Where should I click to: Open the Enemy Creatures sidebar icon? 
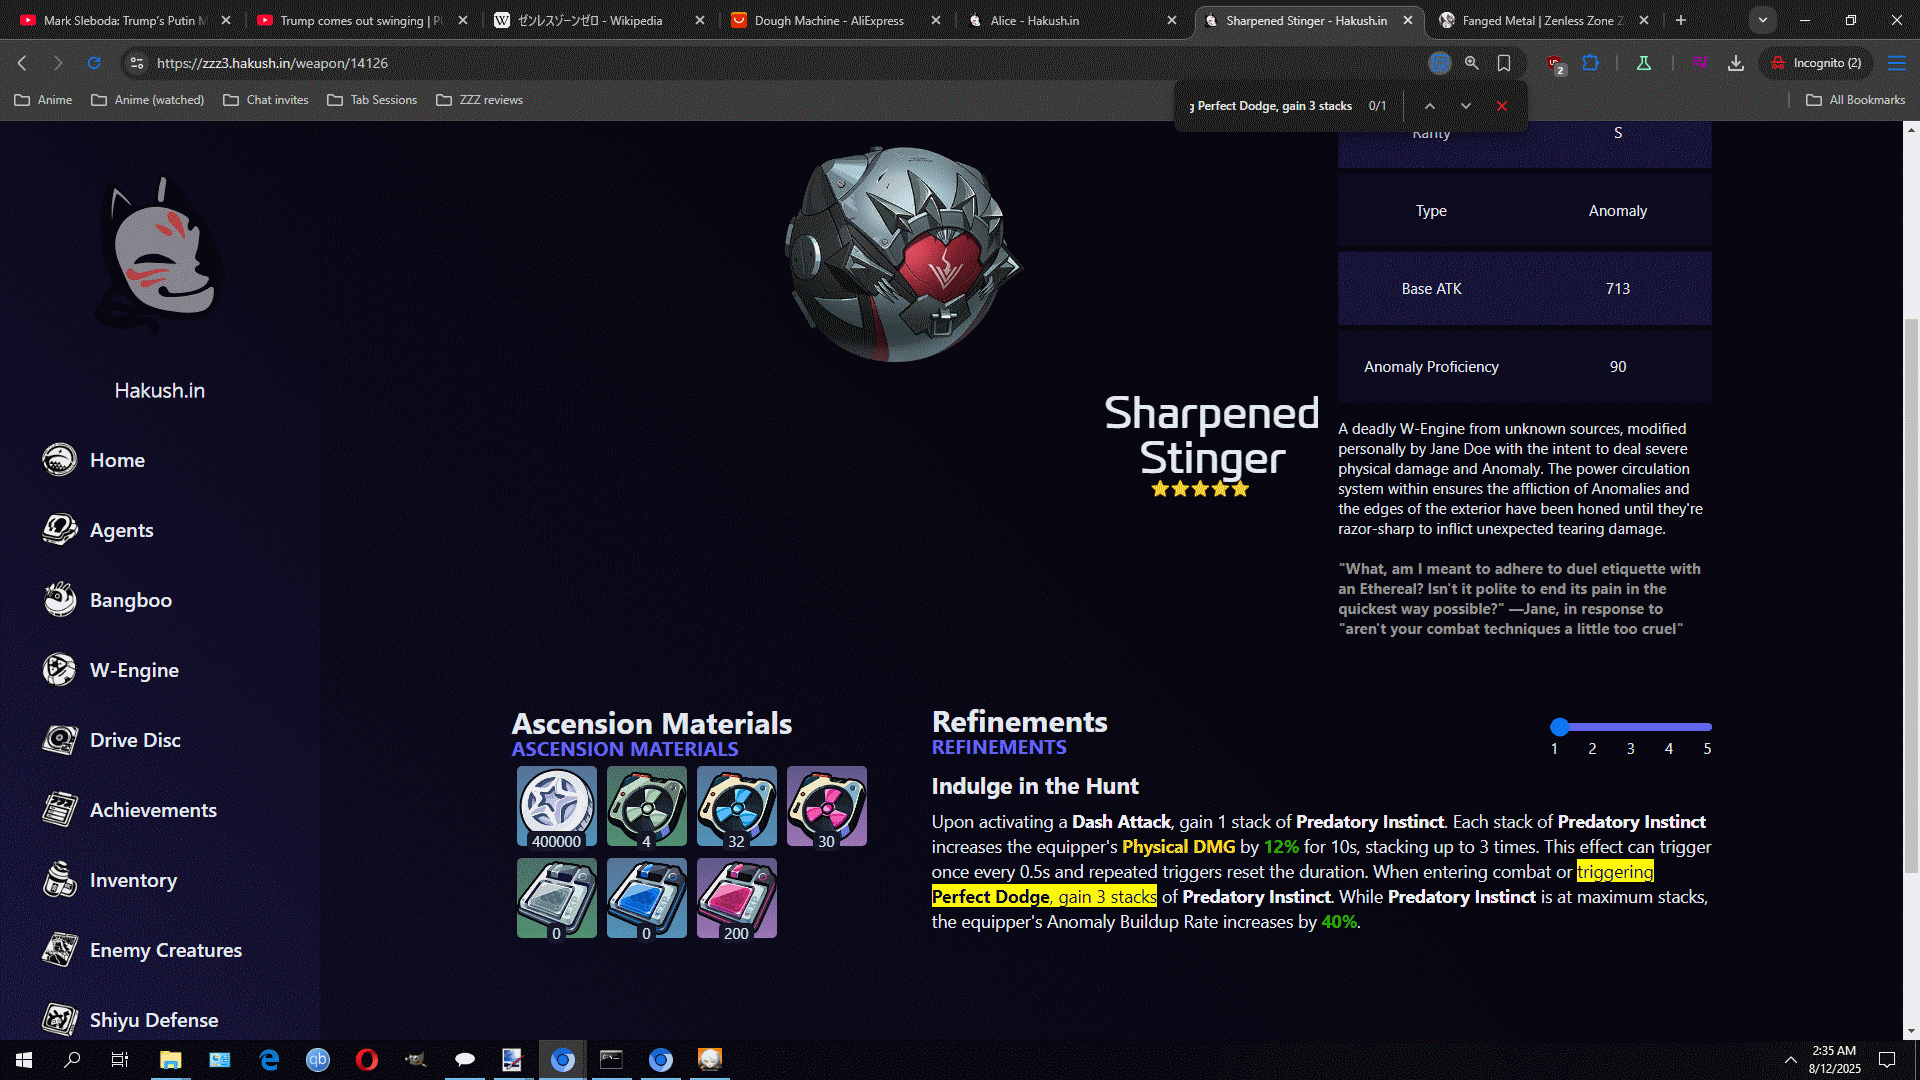click(x=60, y=950)
